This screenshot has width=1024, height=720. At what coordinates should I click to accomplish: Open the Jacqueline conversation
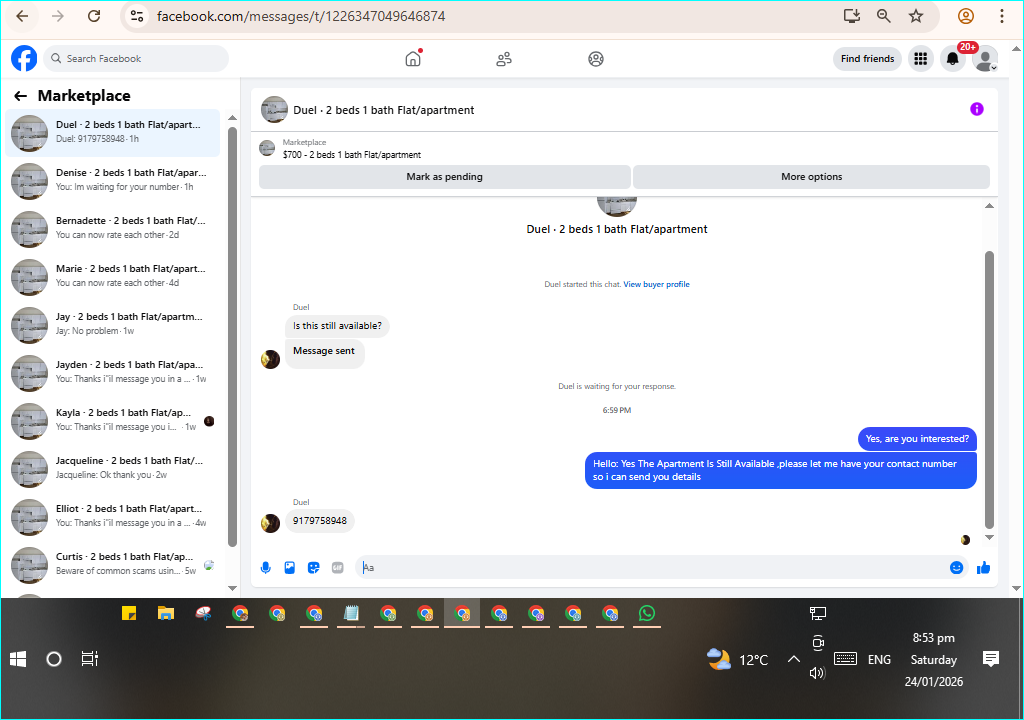coord(113,469)
